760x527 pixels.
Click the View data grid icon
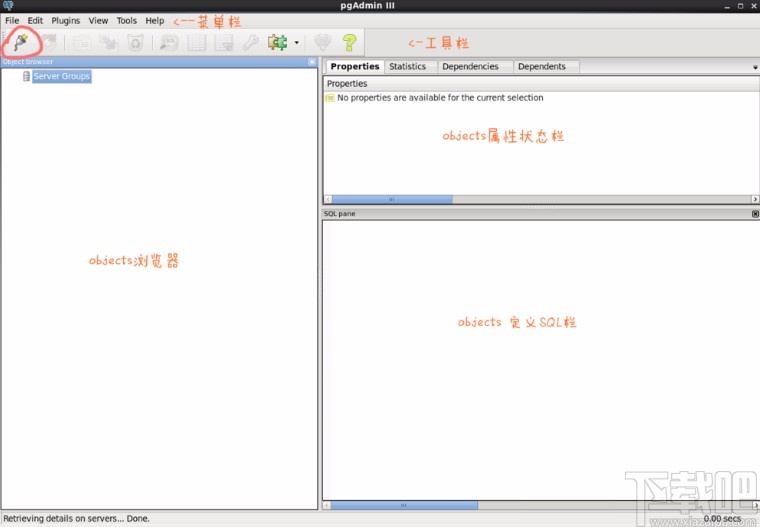click(x=196, y=43)
